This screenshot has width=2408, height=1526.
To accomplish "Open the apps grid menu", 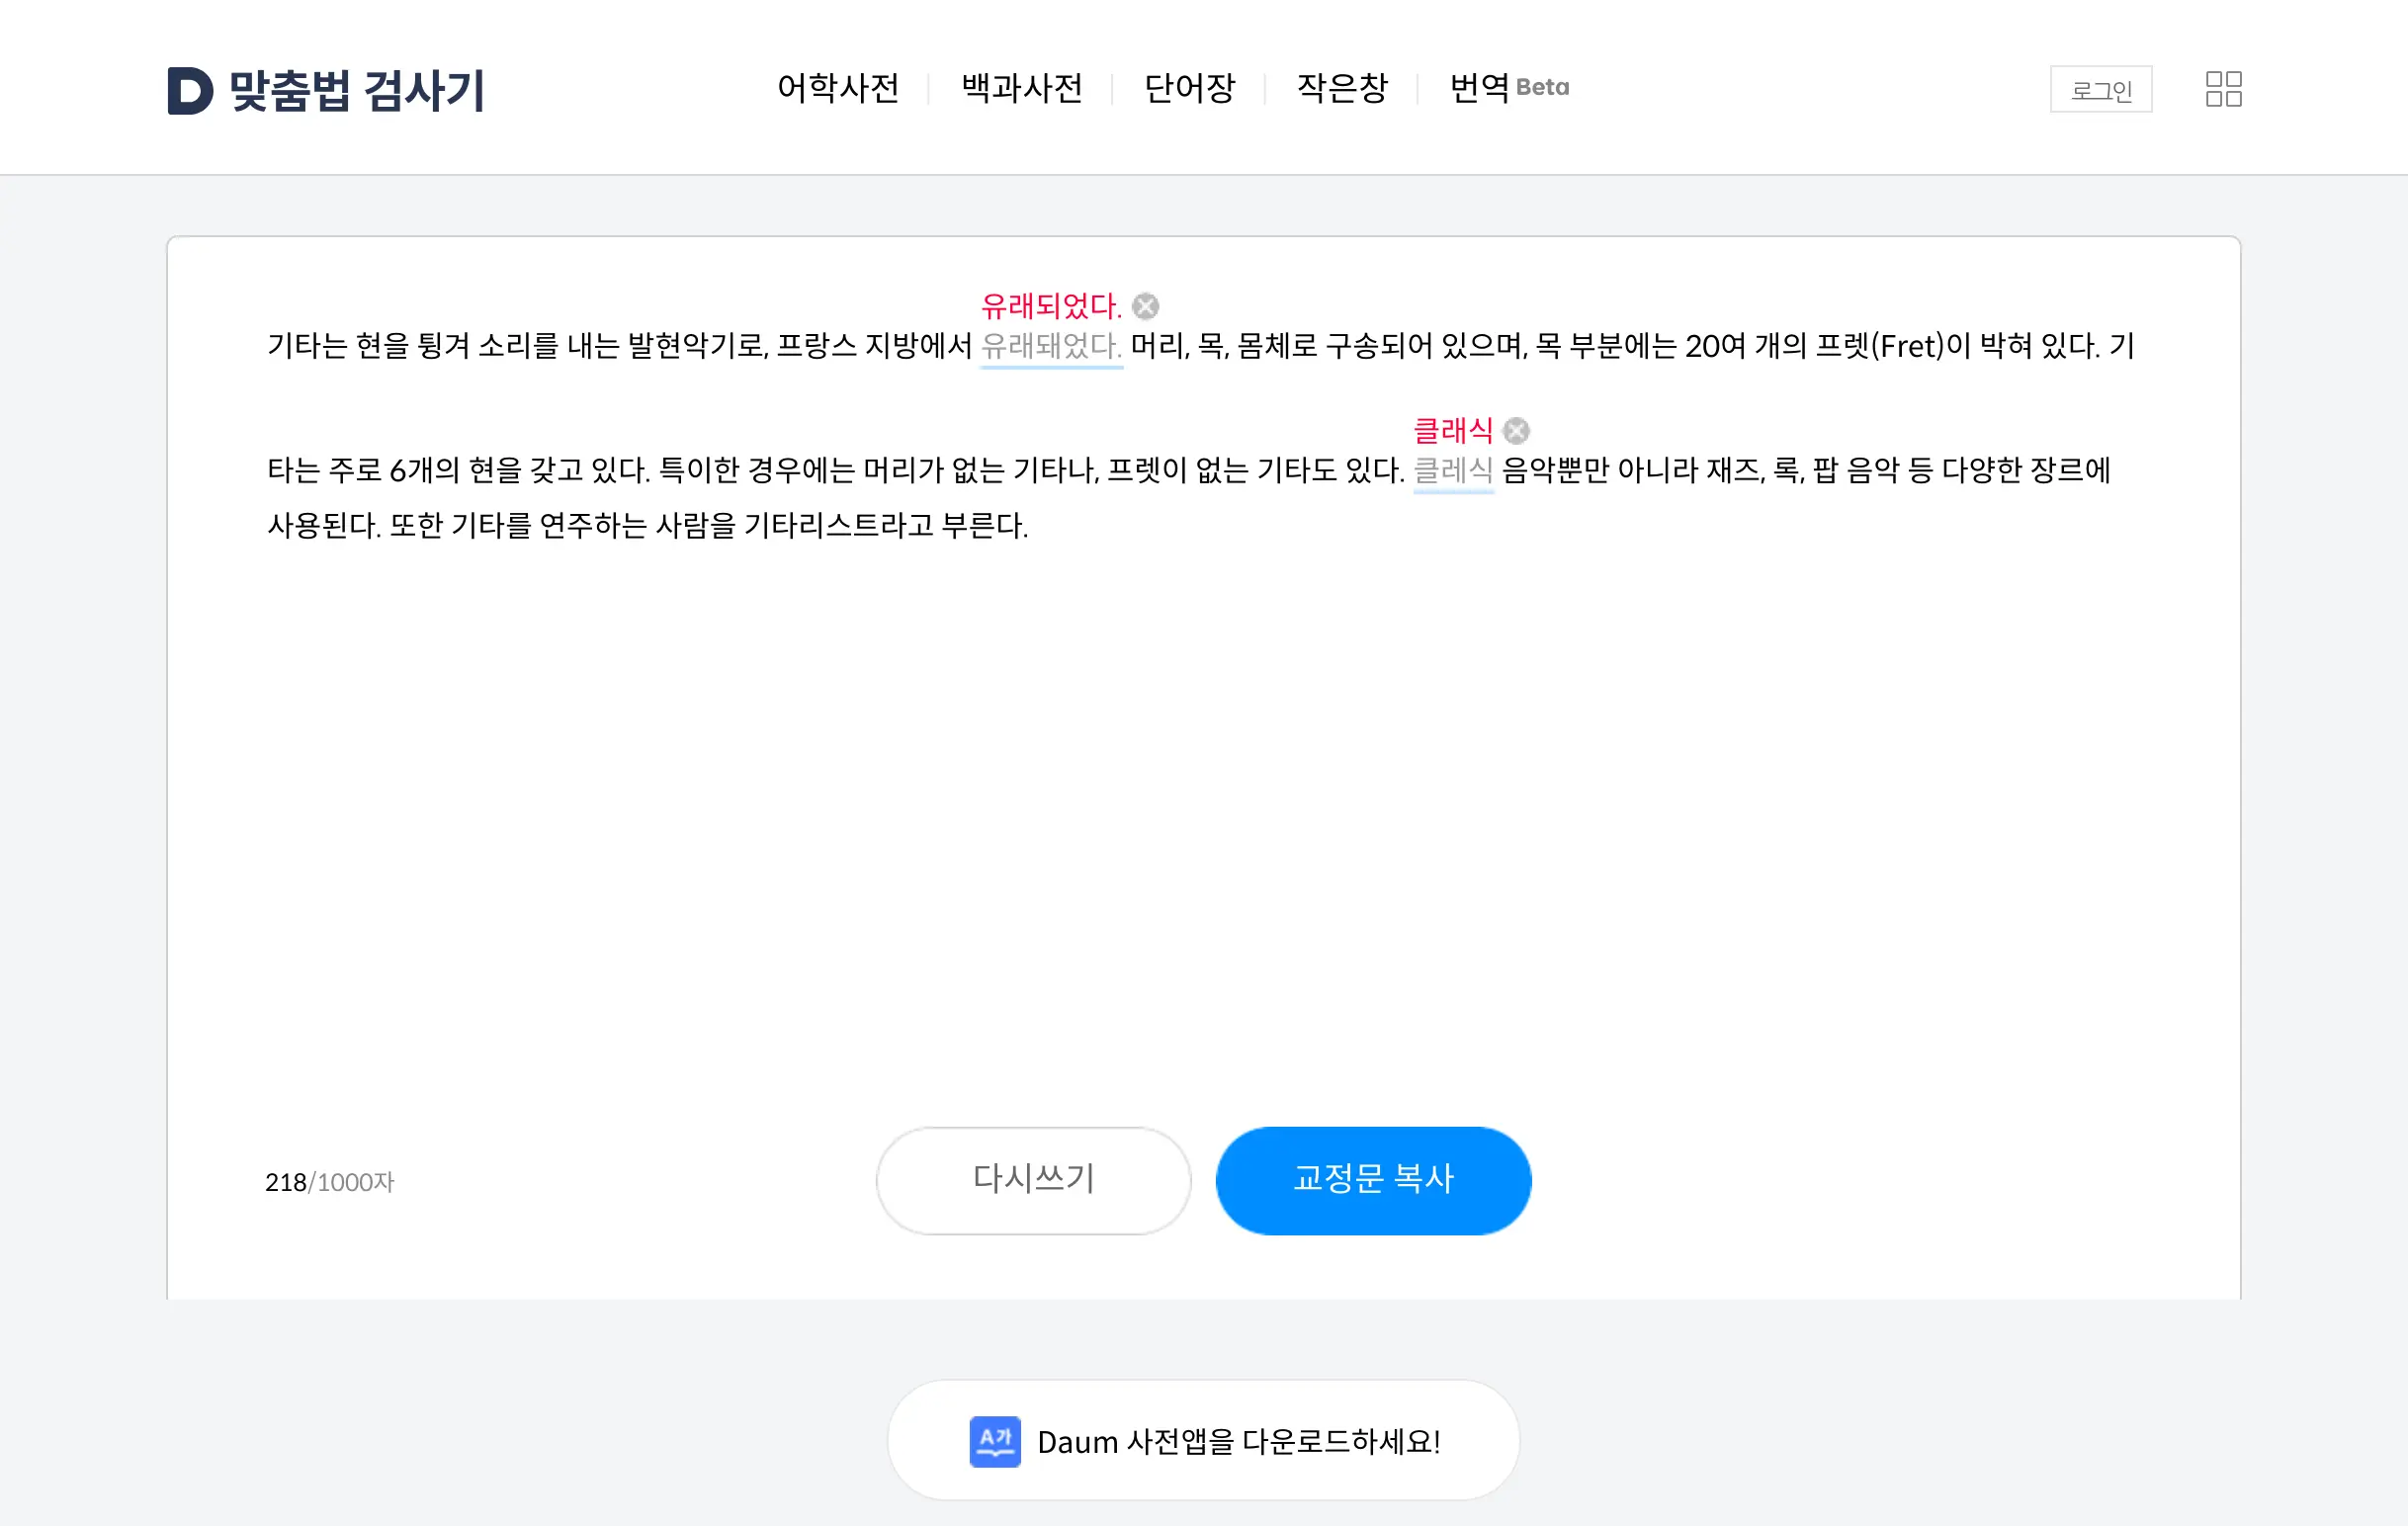I will click(x=2223, y=89).
